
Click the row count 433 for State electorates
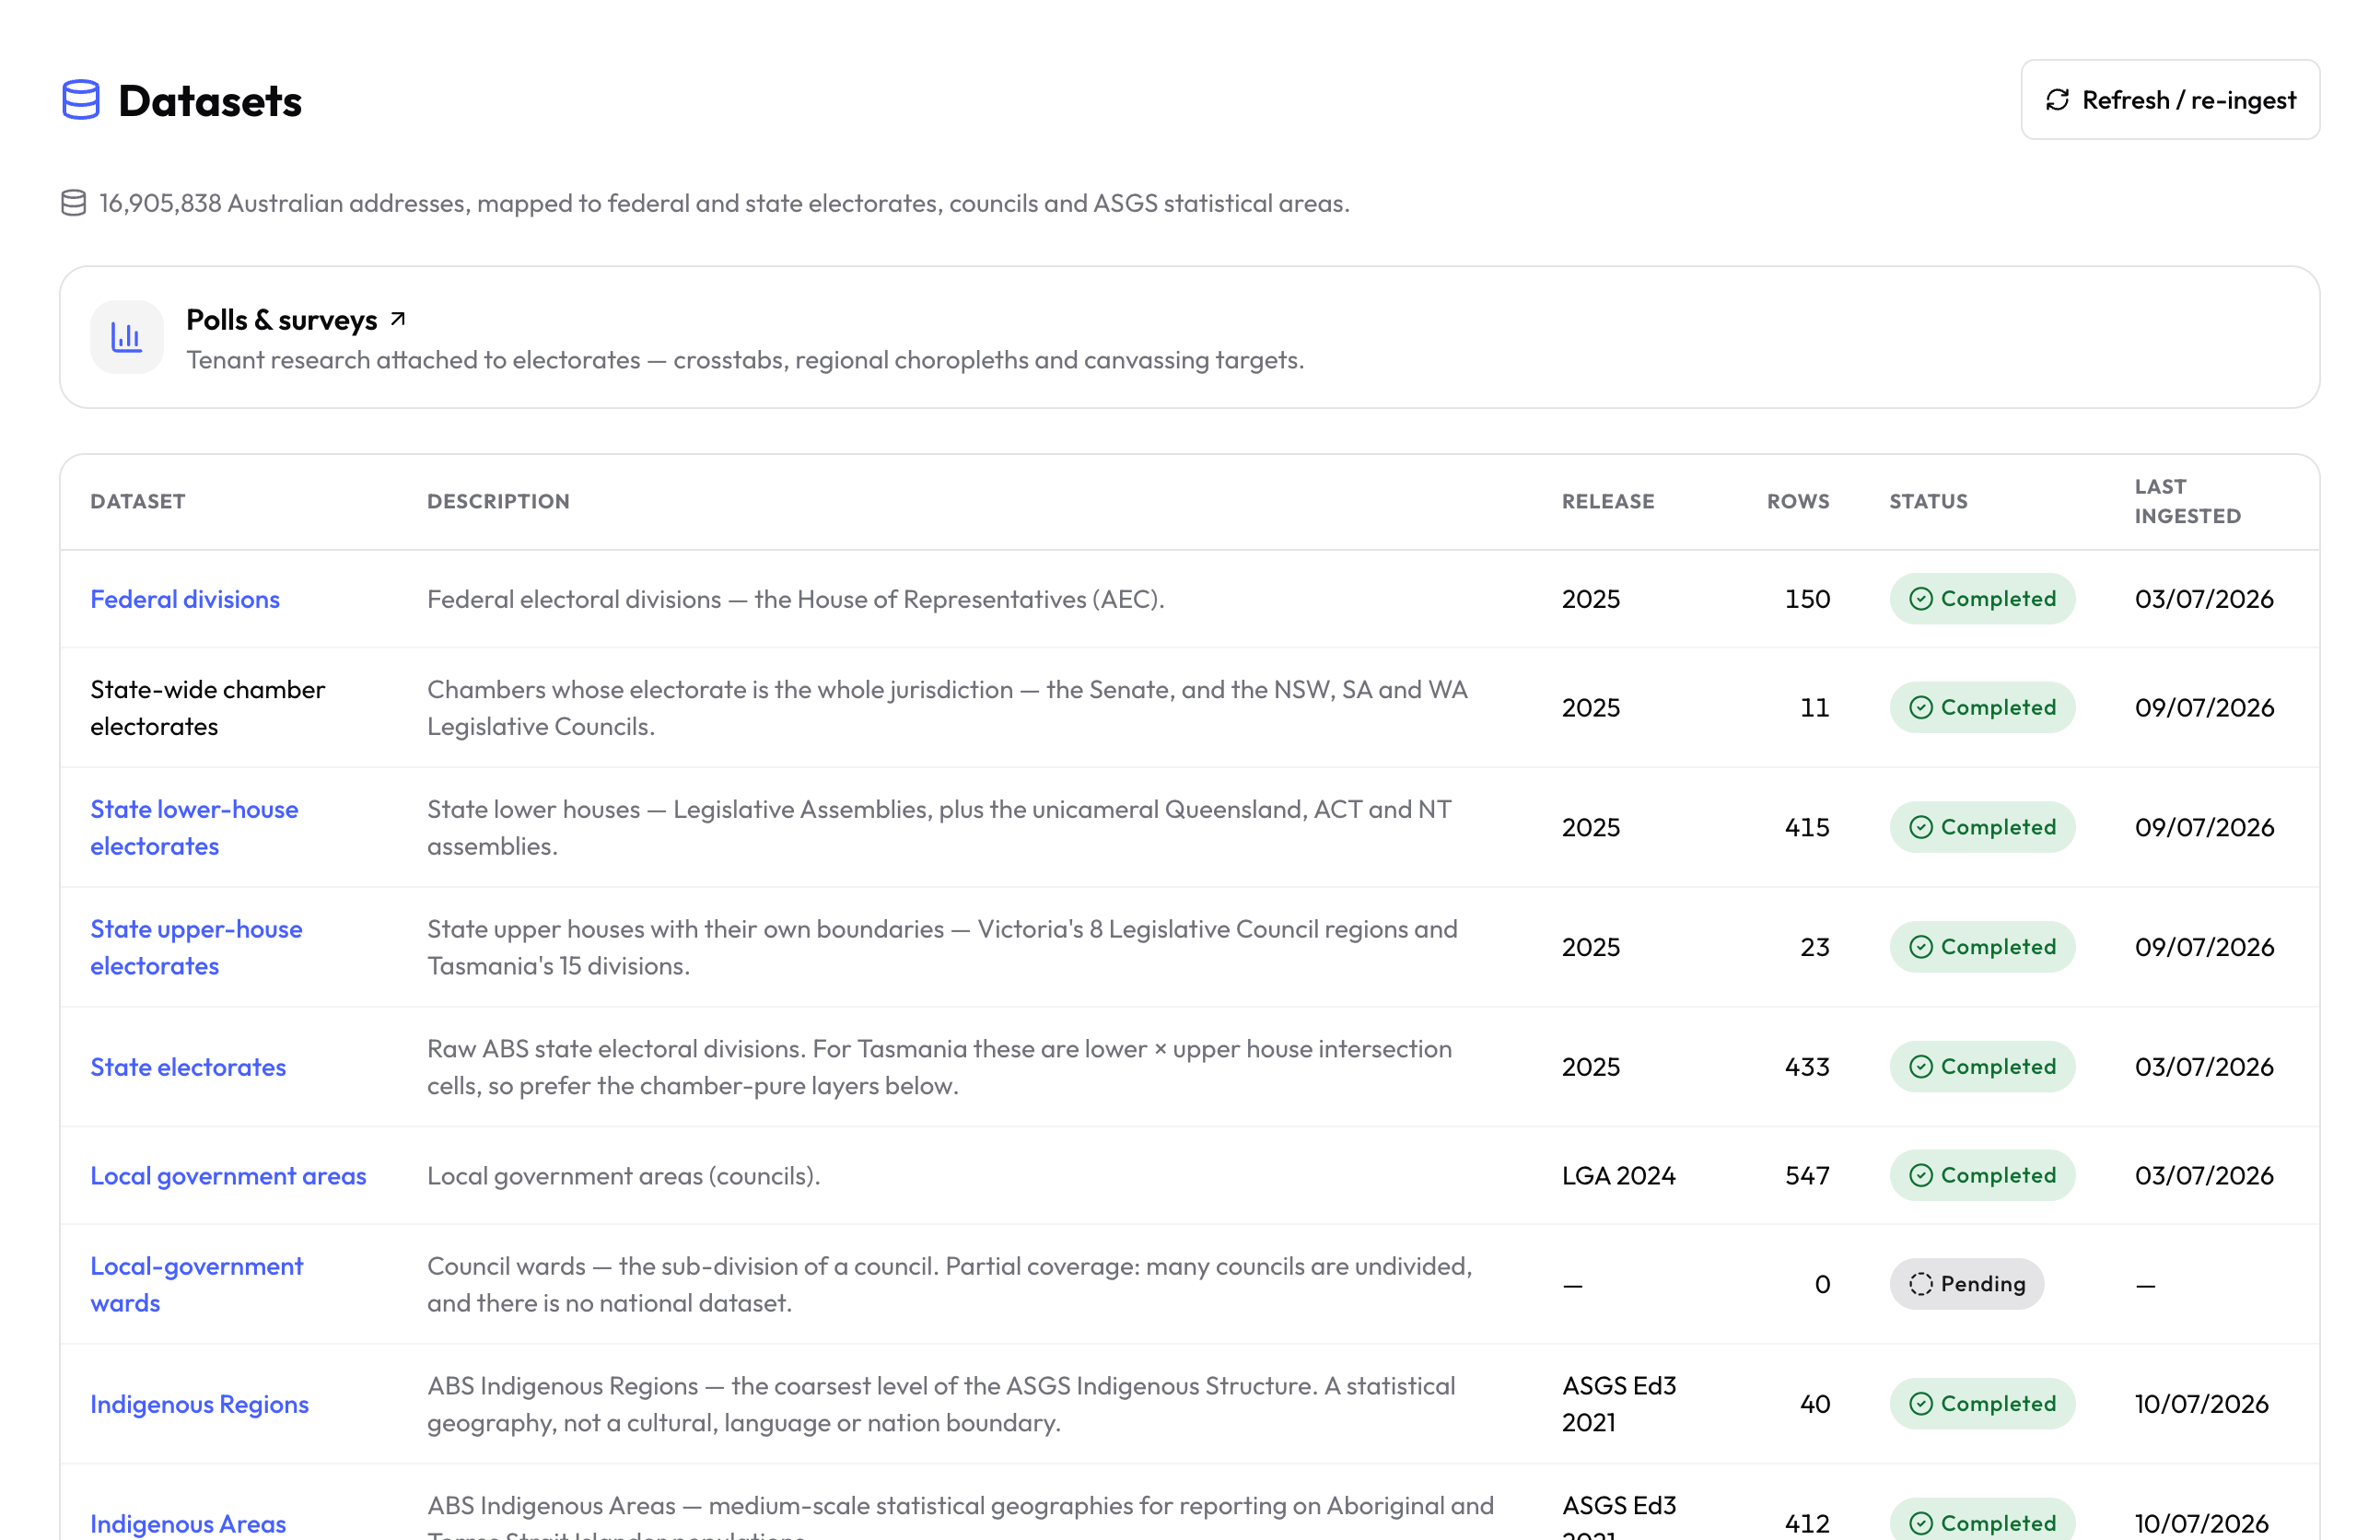click(x=1807, y=1067)
